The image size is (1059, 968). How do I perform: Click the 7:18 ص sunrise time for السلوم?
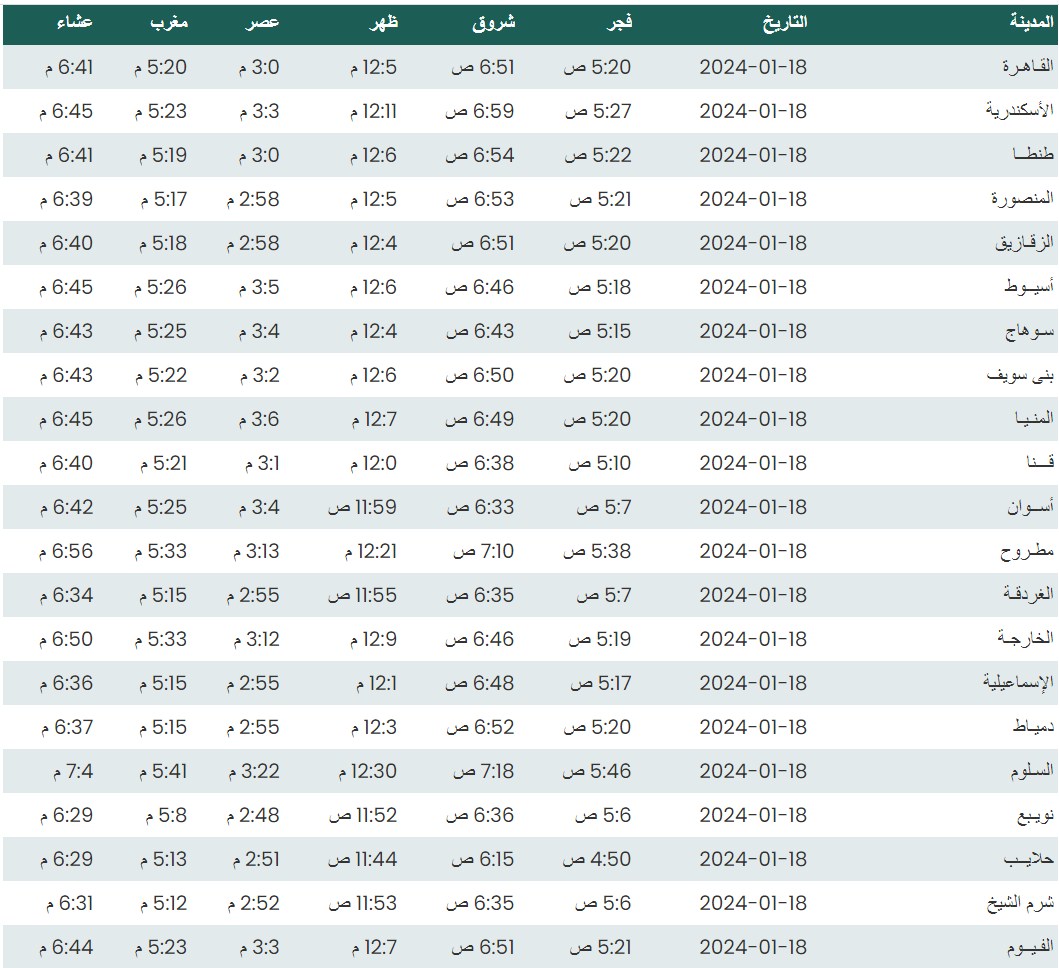coord(484,771)
